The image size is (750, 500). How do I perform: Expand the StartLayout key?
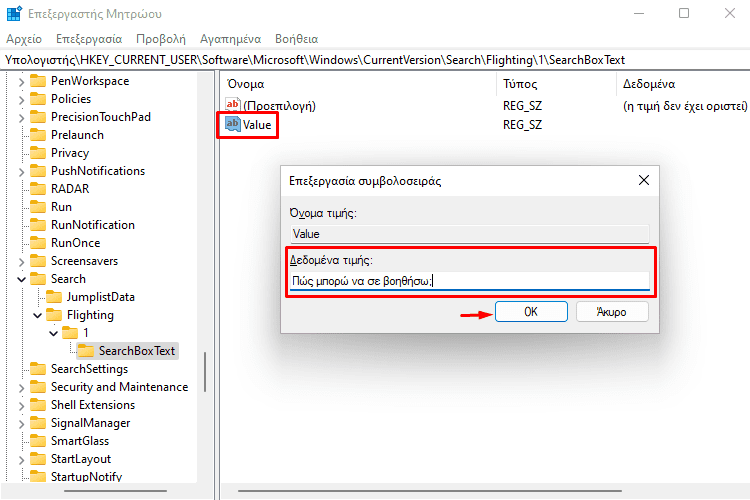21,460
